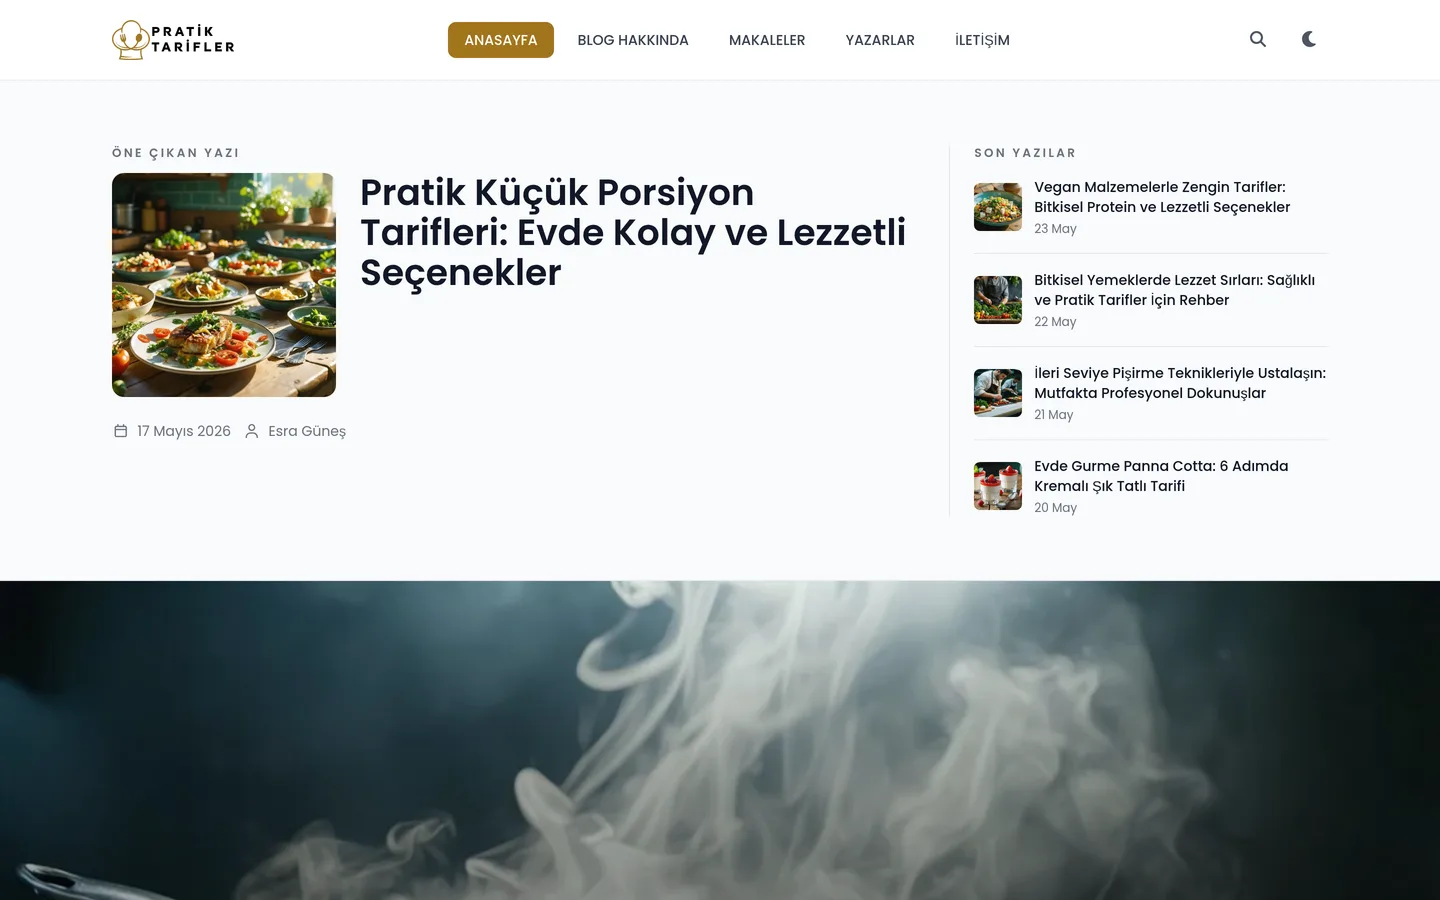Open the Blog Hakkında menu item

pyautogui.click(x=633, y=40)
